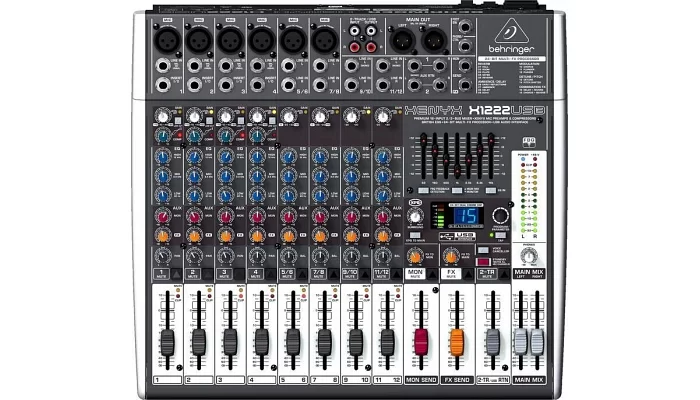Click the orange FX SEND fader

[457, 342]
